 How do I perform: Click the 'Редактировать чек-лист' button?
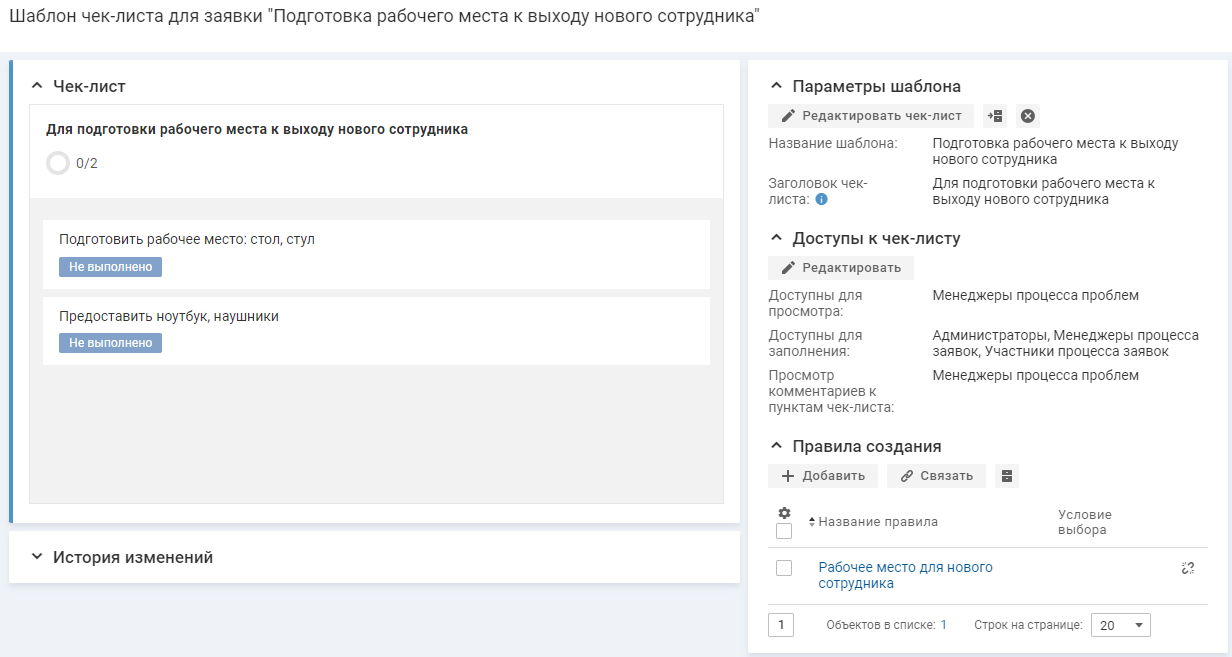pyautogui.click(x=870, y=116)
